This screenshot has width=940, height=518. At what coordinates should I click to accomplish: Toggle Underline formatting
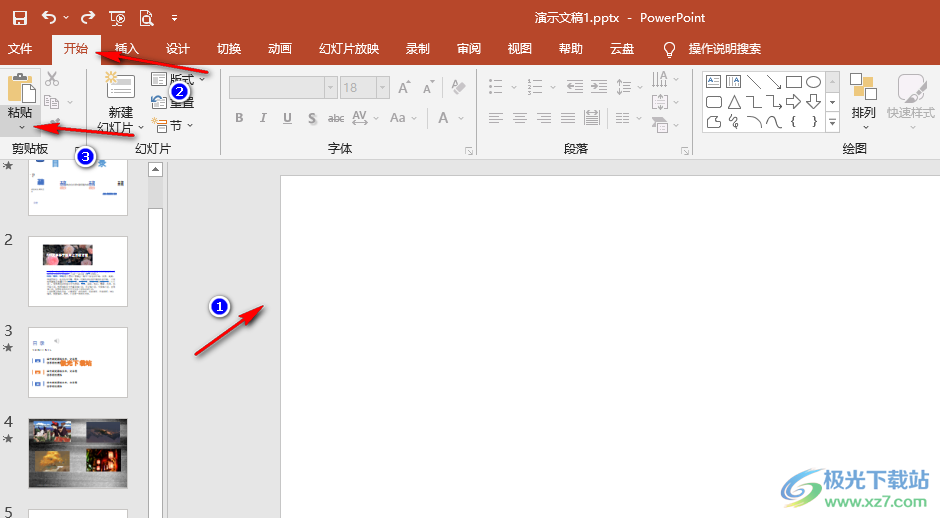[x=287, y=118]
